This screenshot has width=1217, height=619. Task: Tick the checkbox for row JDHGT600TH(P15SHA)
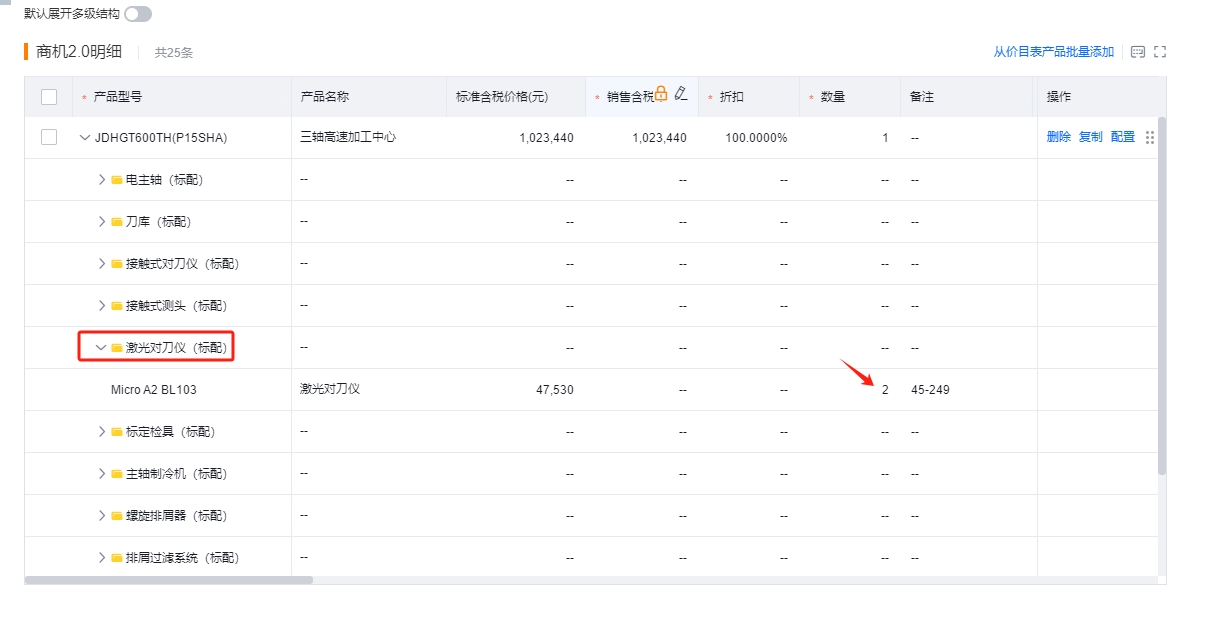(49, 137)
